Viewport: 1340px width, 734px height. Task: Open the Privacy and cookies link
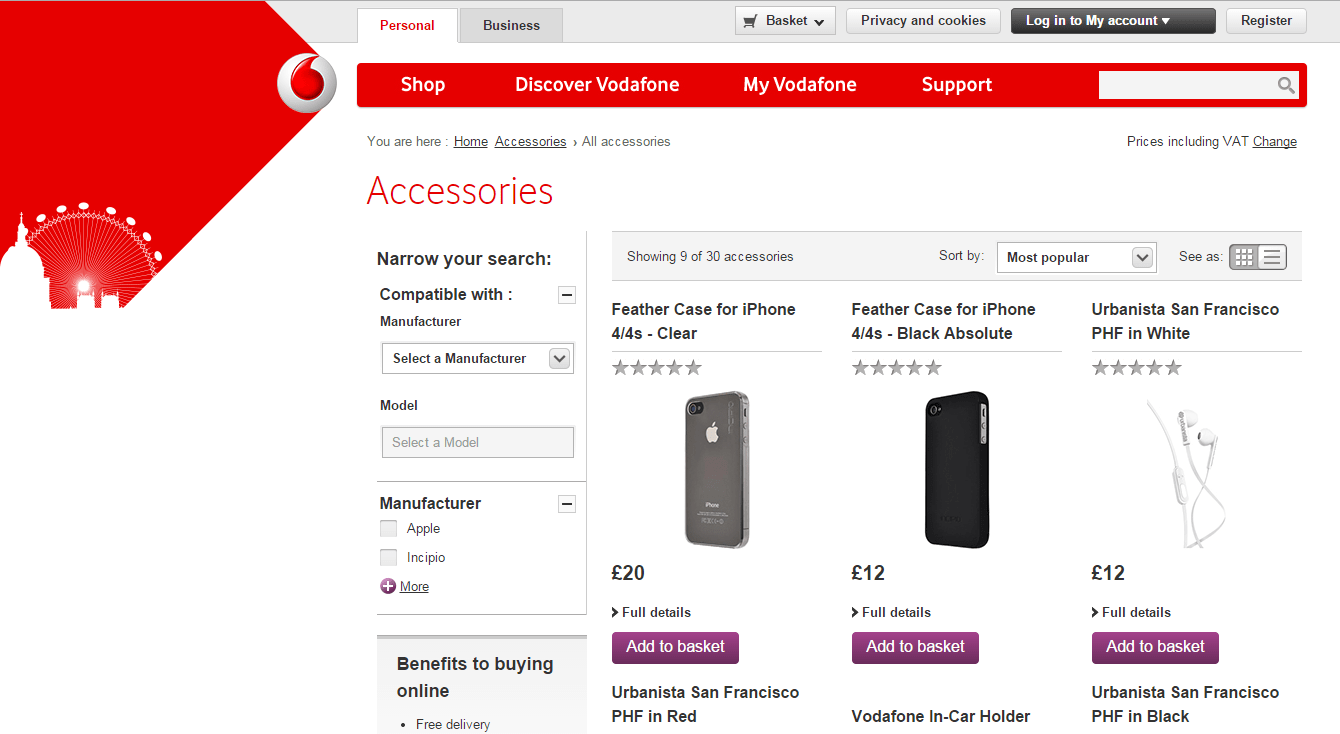923,21
